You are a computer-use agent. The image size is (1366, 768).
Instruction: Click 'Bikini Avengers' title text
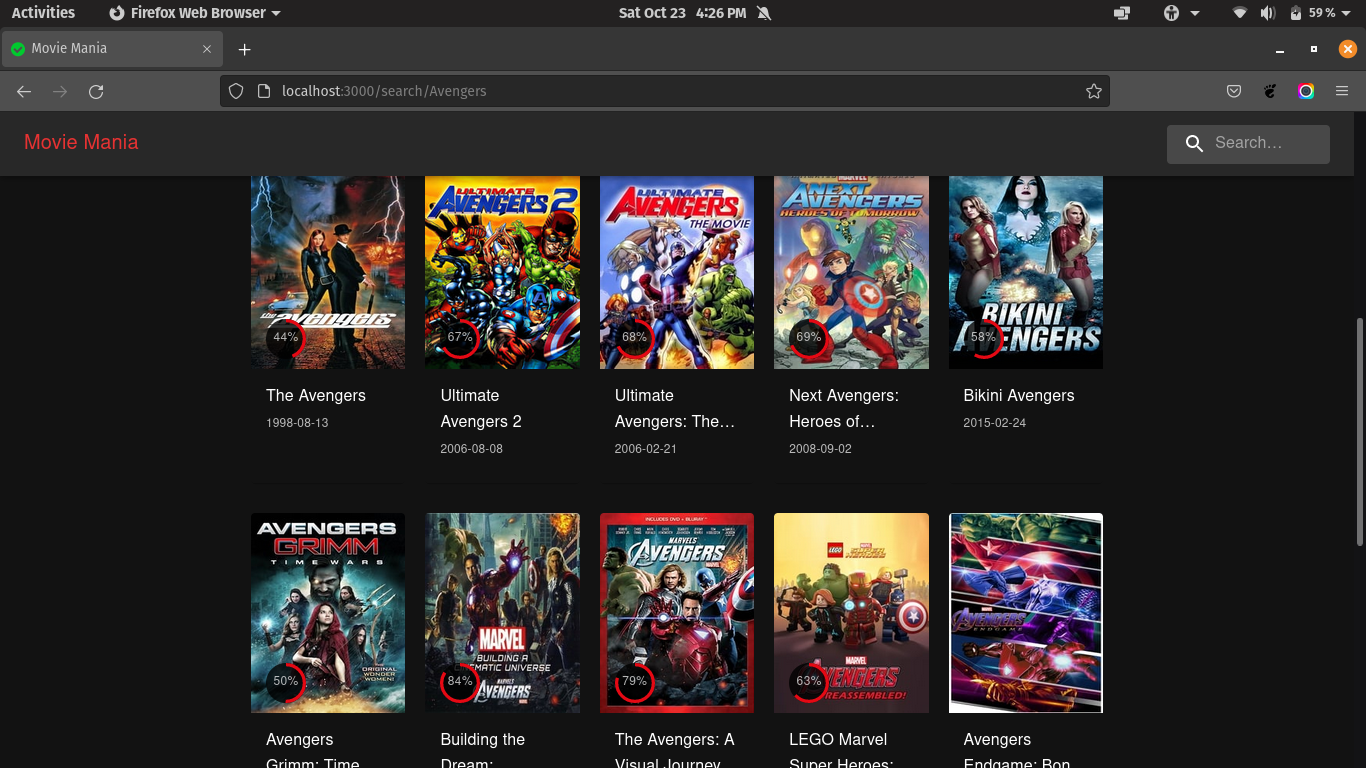point(1019,396)
